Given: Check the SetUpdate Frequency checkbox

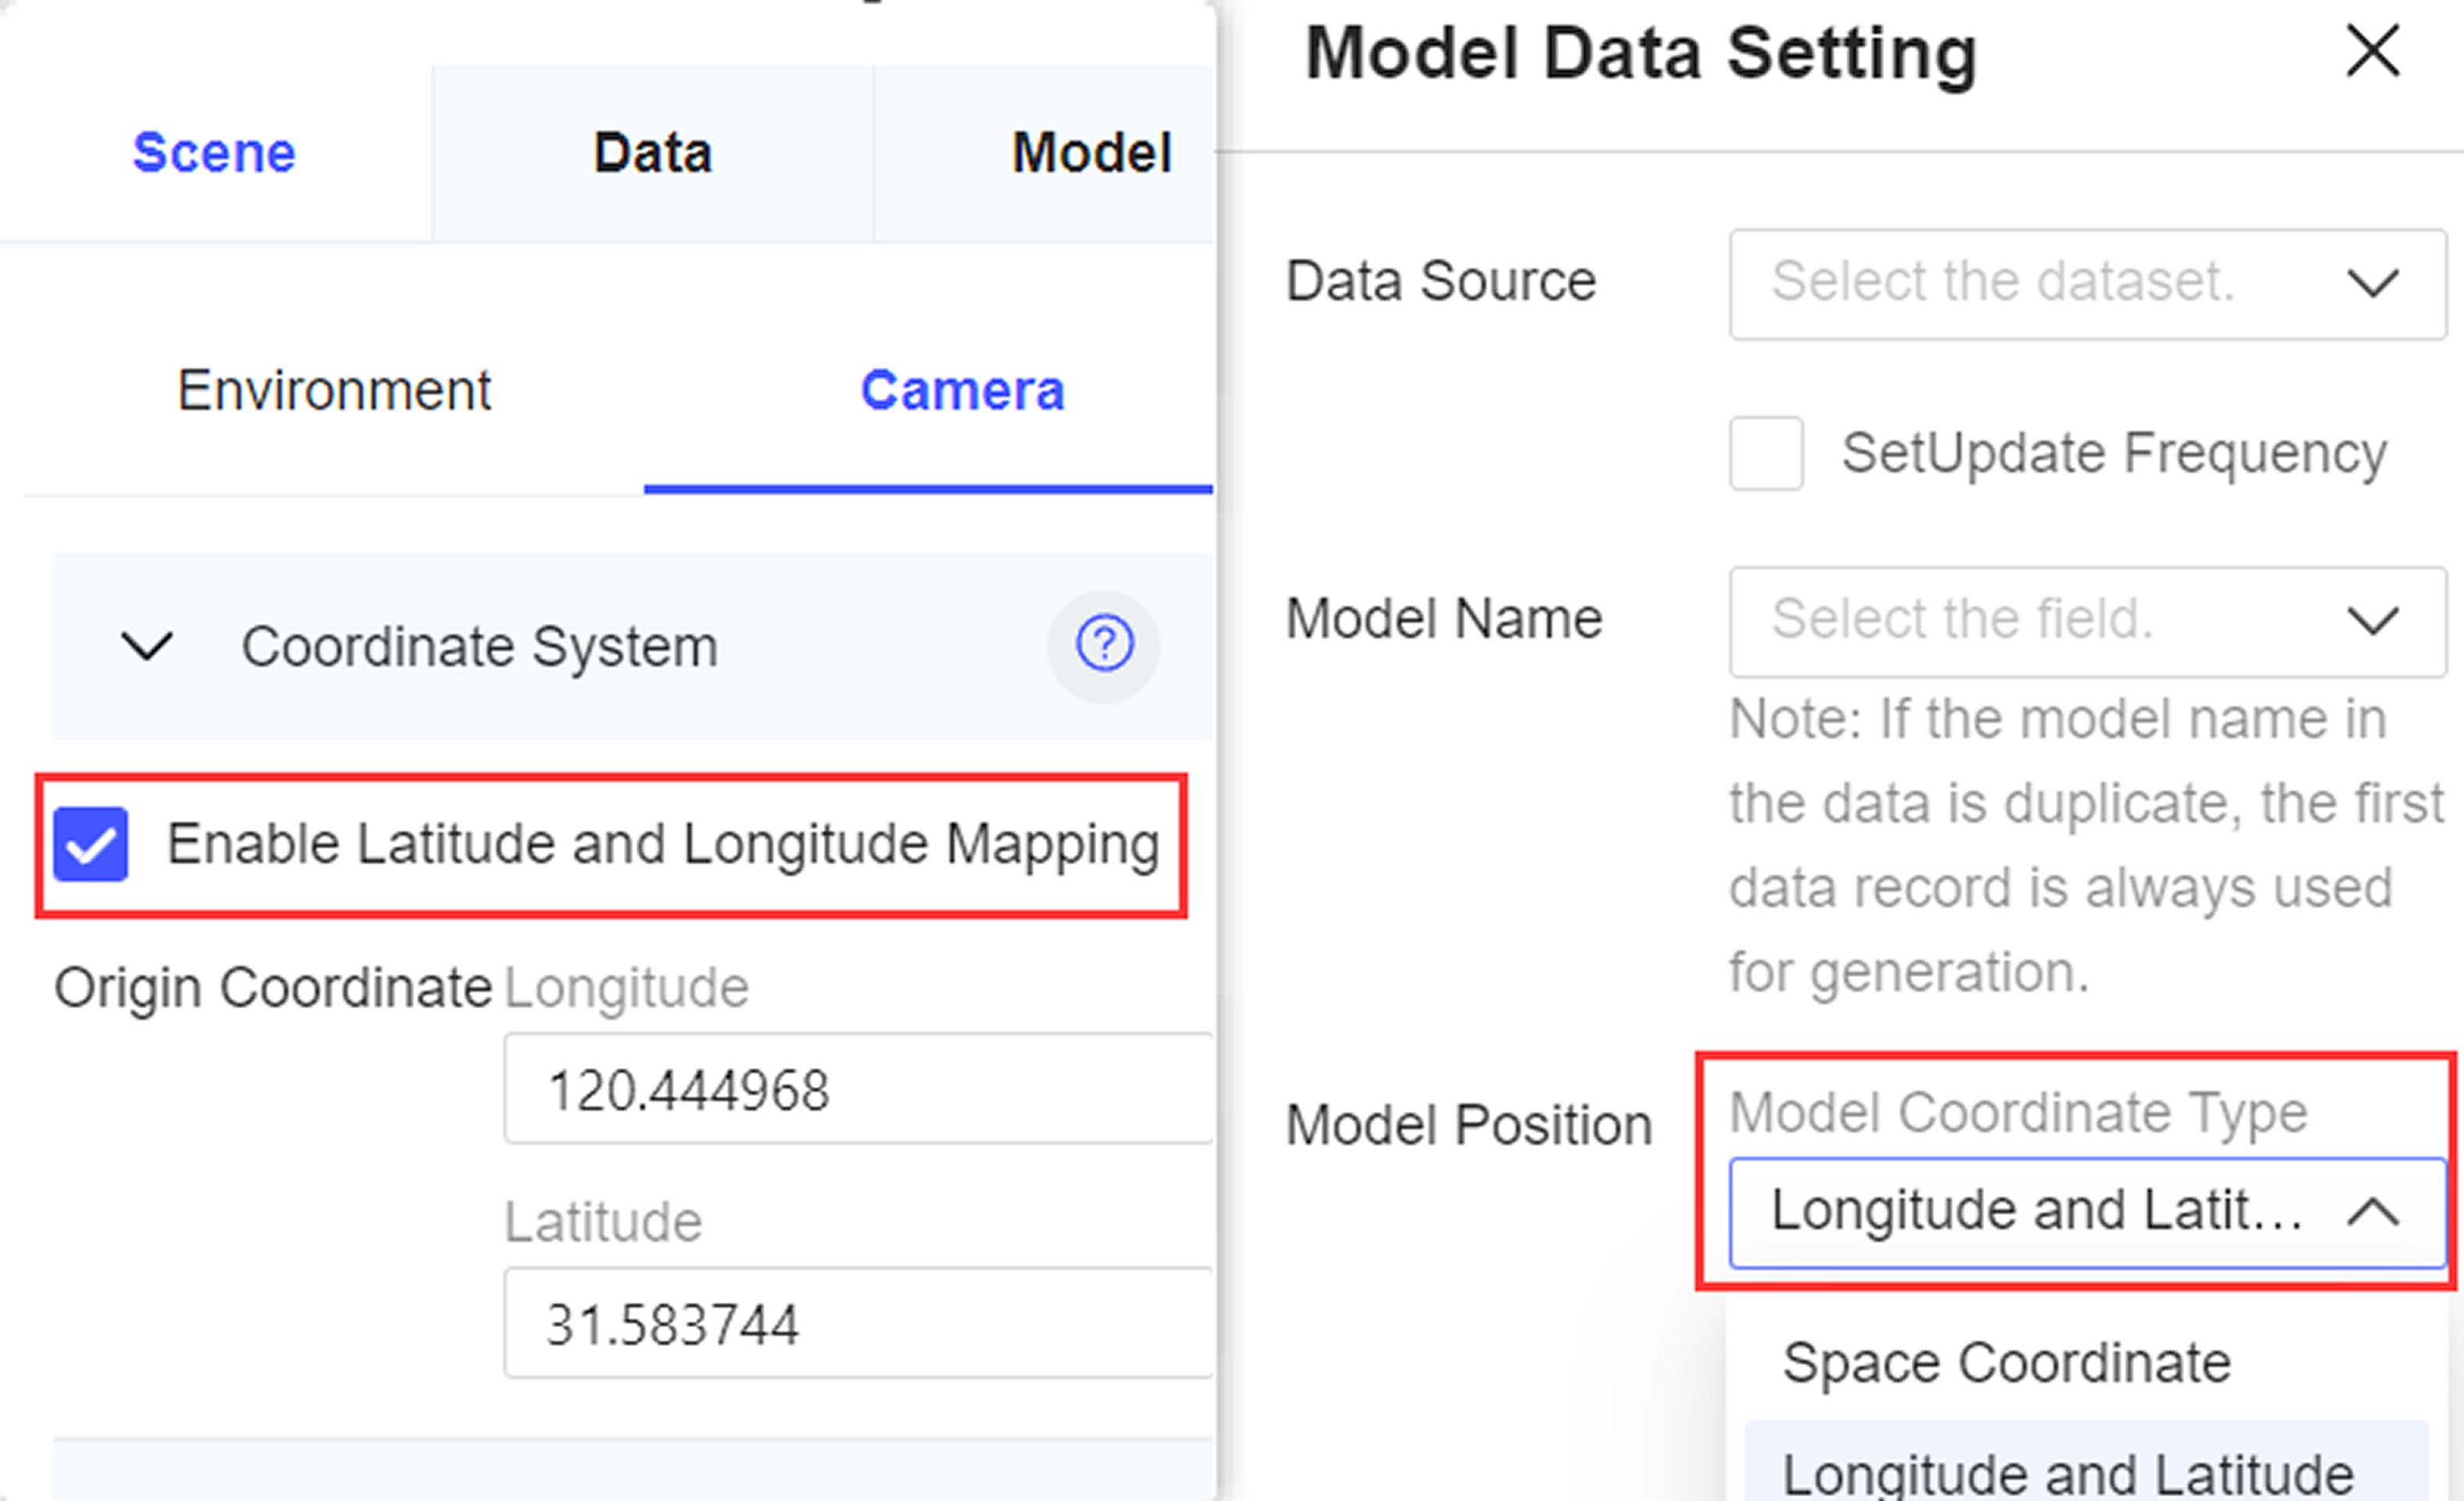Looking at the screenshot, I should point(1766,454).
